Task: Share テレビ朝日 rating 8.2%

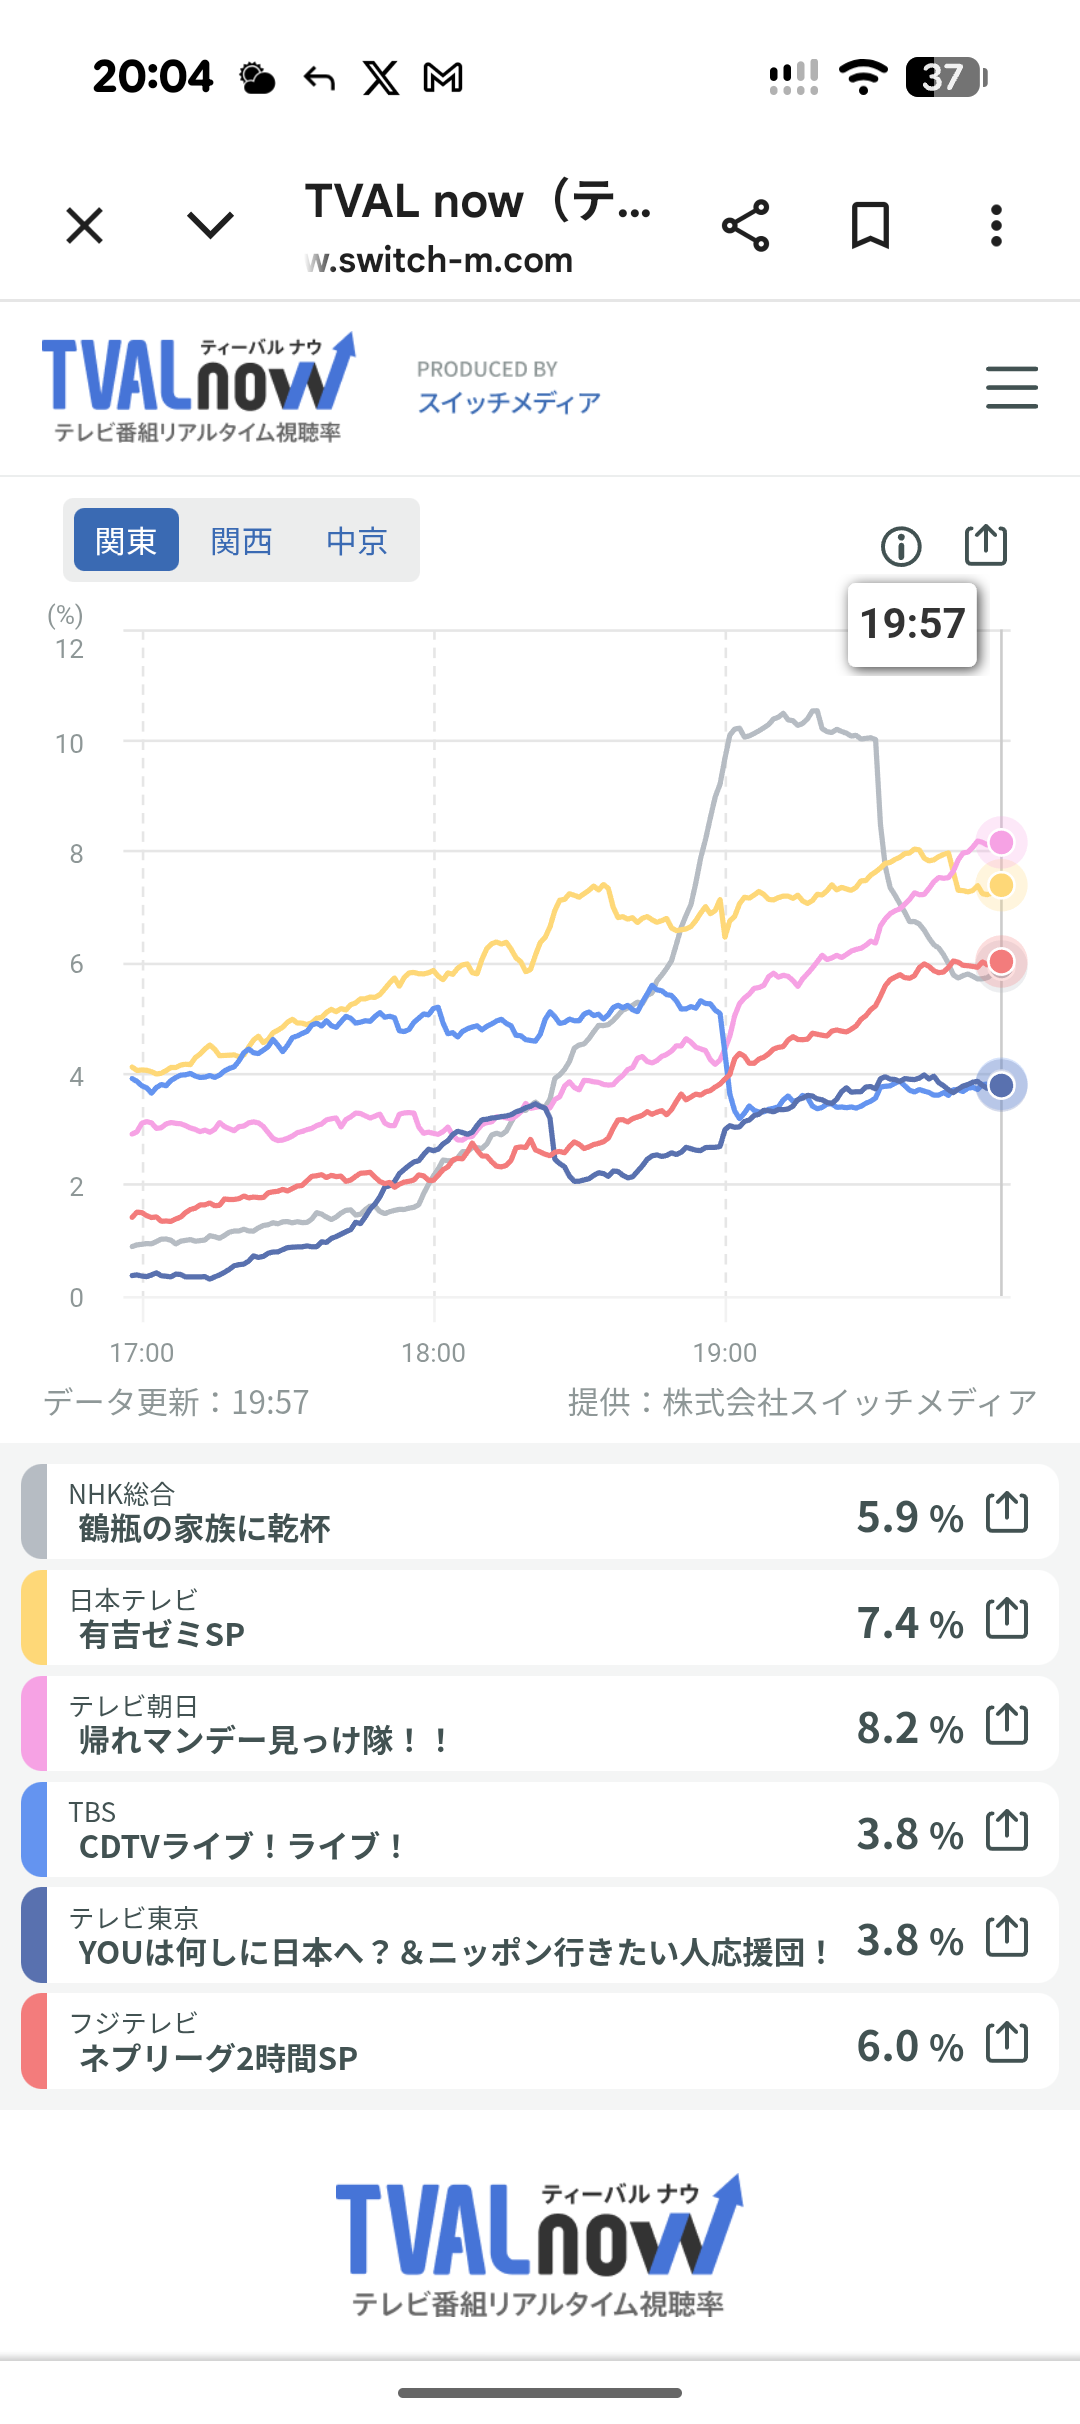Action: (1007, 1724)
